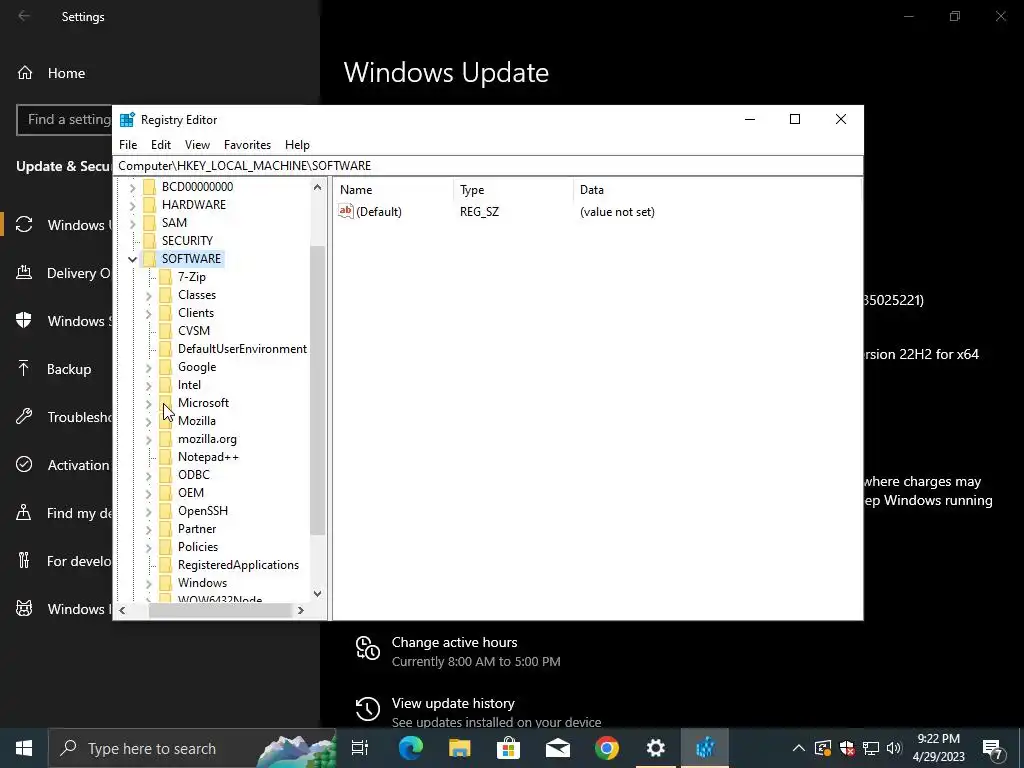The height and width of the screenshot is (768, 1024).
Task: Click the volume speaker tray icon
Action: (x=894, y=748)
